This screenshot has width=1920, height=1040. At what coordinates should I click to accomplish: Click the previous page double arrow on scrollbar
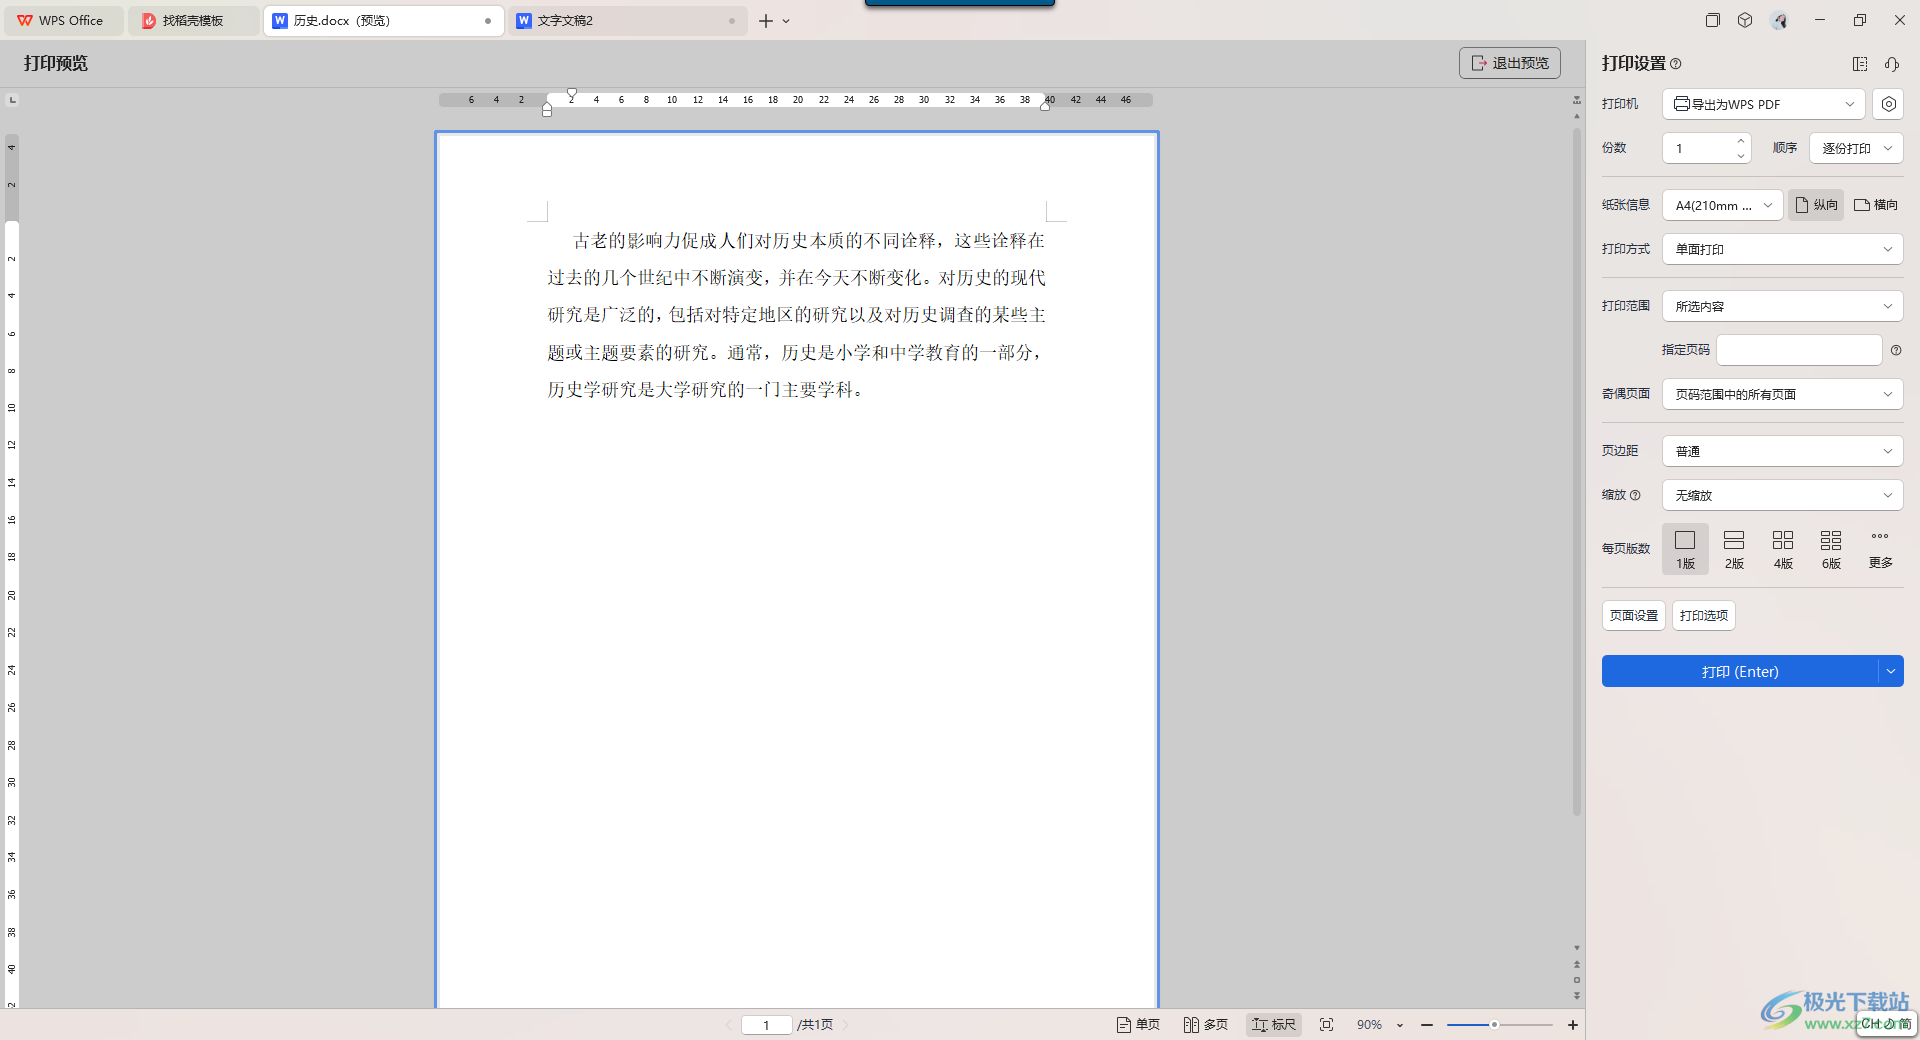click(1577, 965)
